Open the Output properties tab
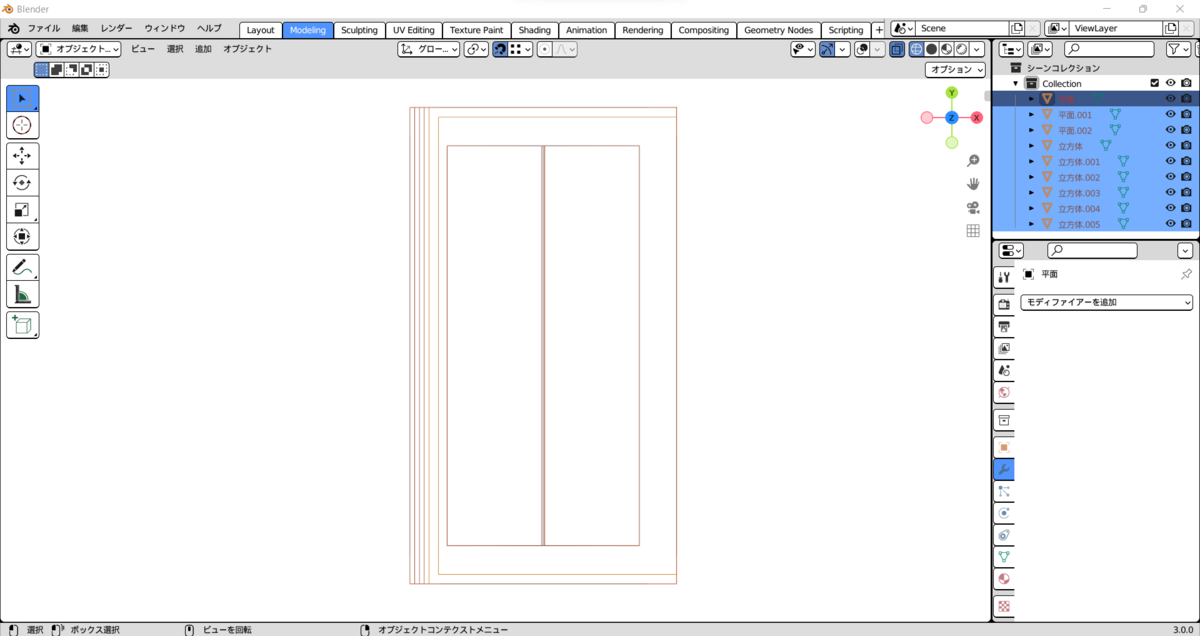The image size is (1200, 636). click(1004, 326)
